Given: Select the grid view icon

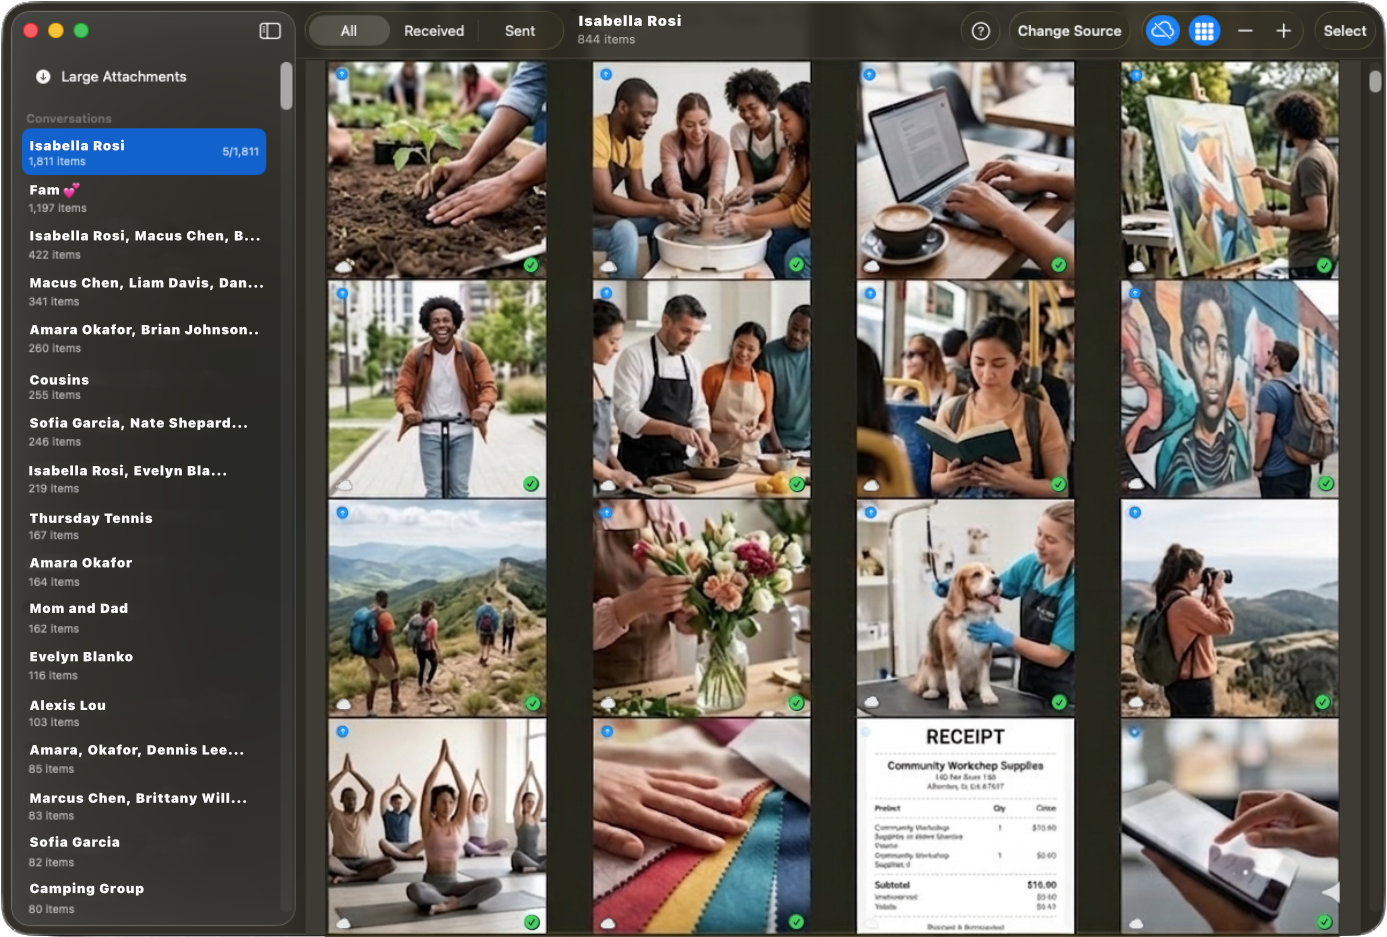Looking at the screenshot, I should coord(1205,31).
